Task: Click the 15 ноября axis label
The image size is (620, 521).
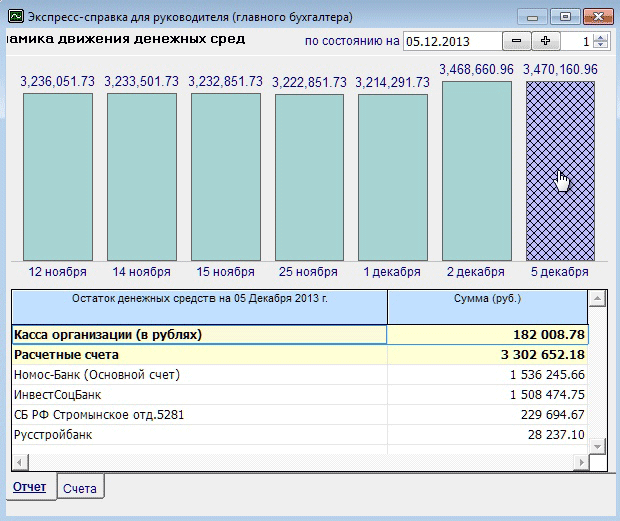Action: [225, 272]
